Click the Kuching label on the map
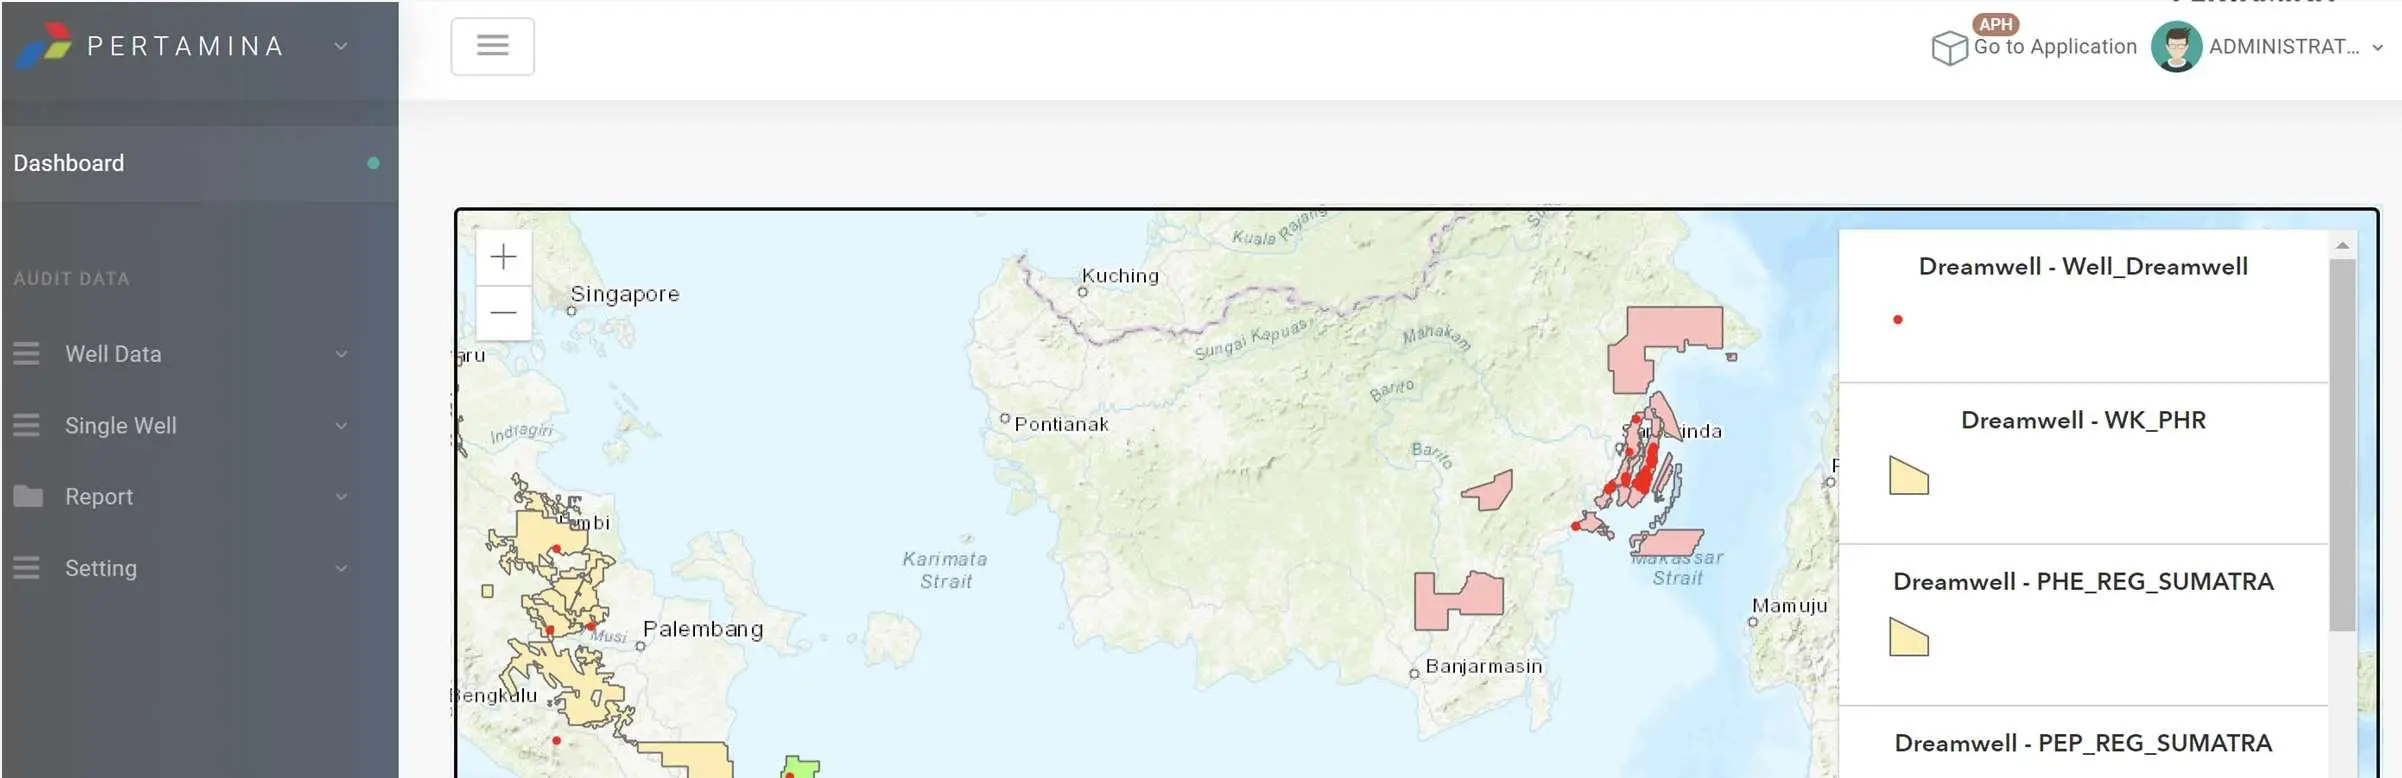 pos(1120,276)
